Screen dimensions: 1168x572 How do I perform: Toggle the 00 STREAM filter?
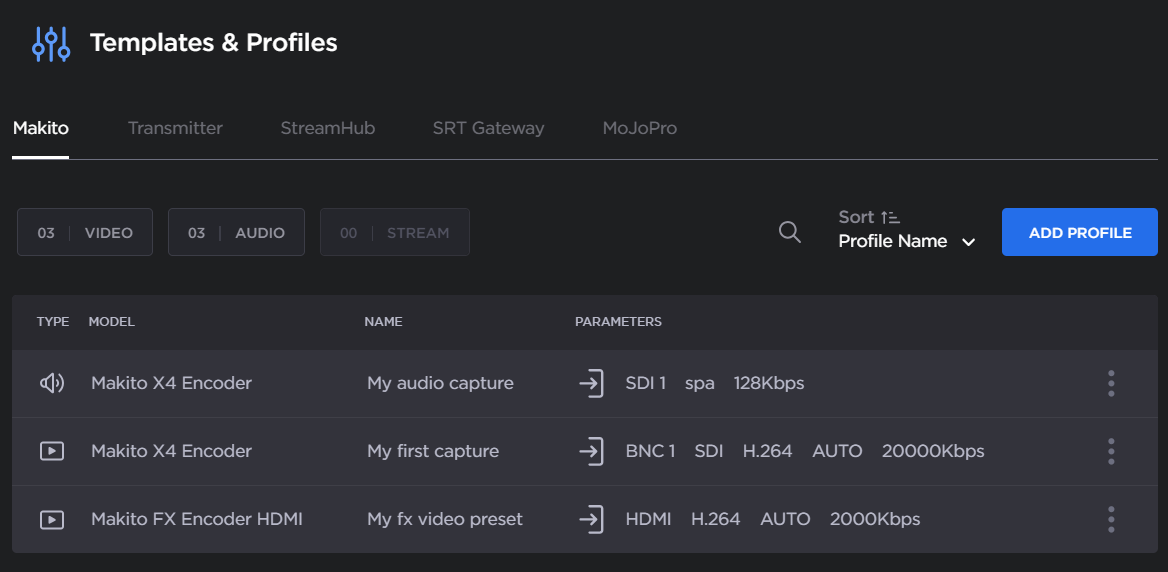pos(394,232)
